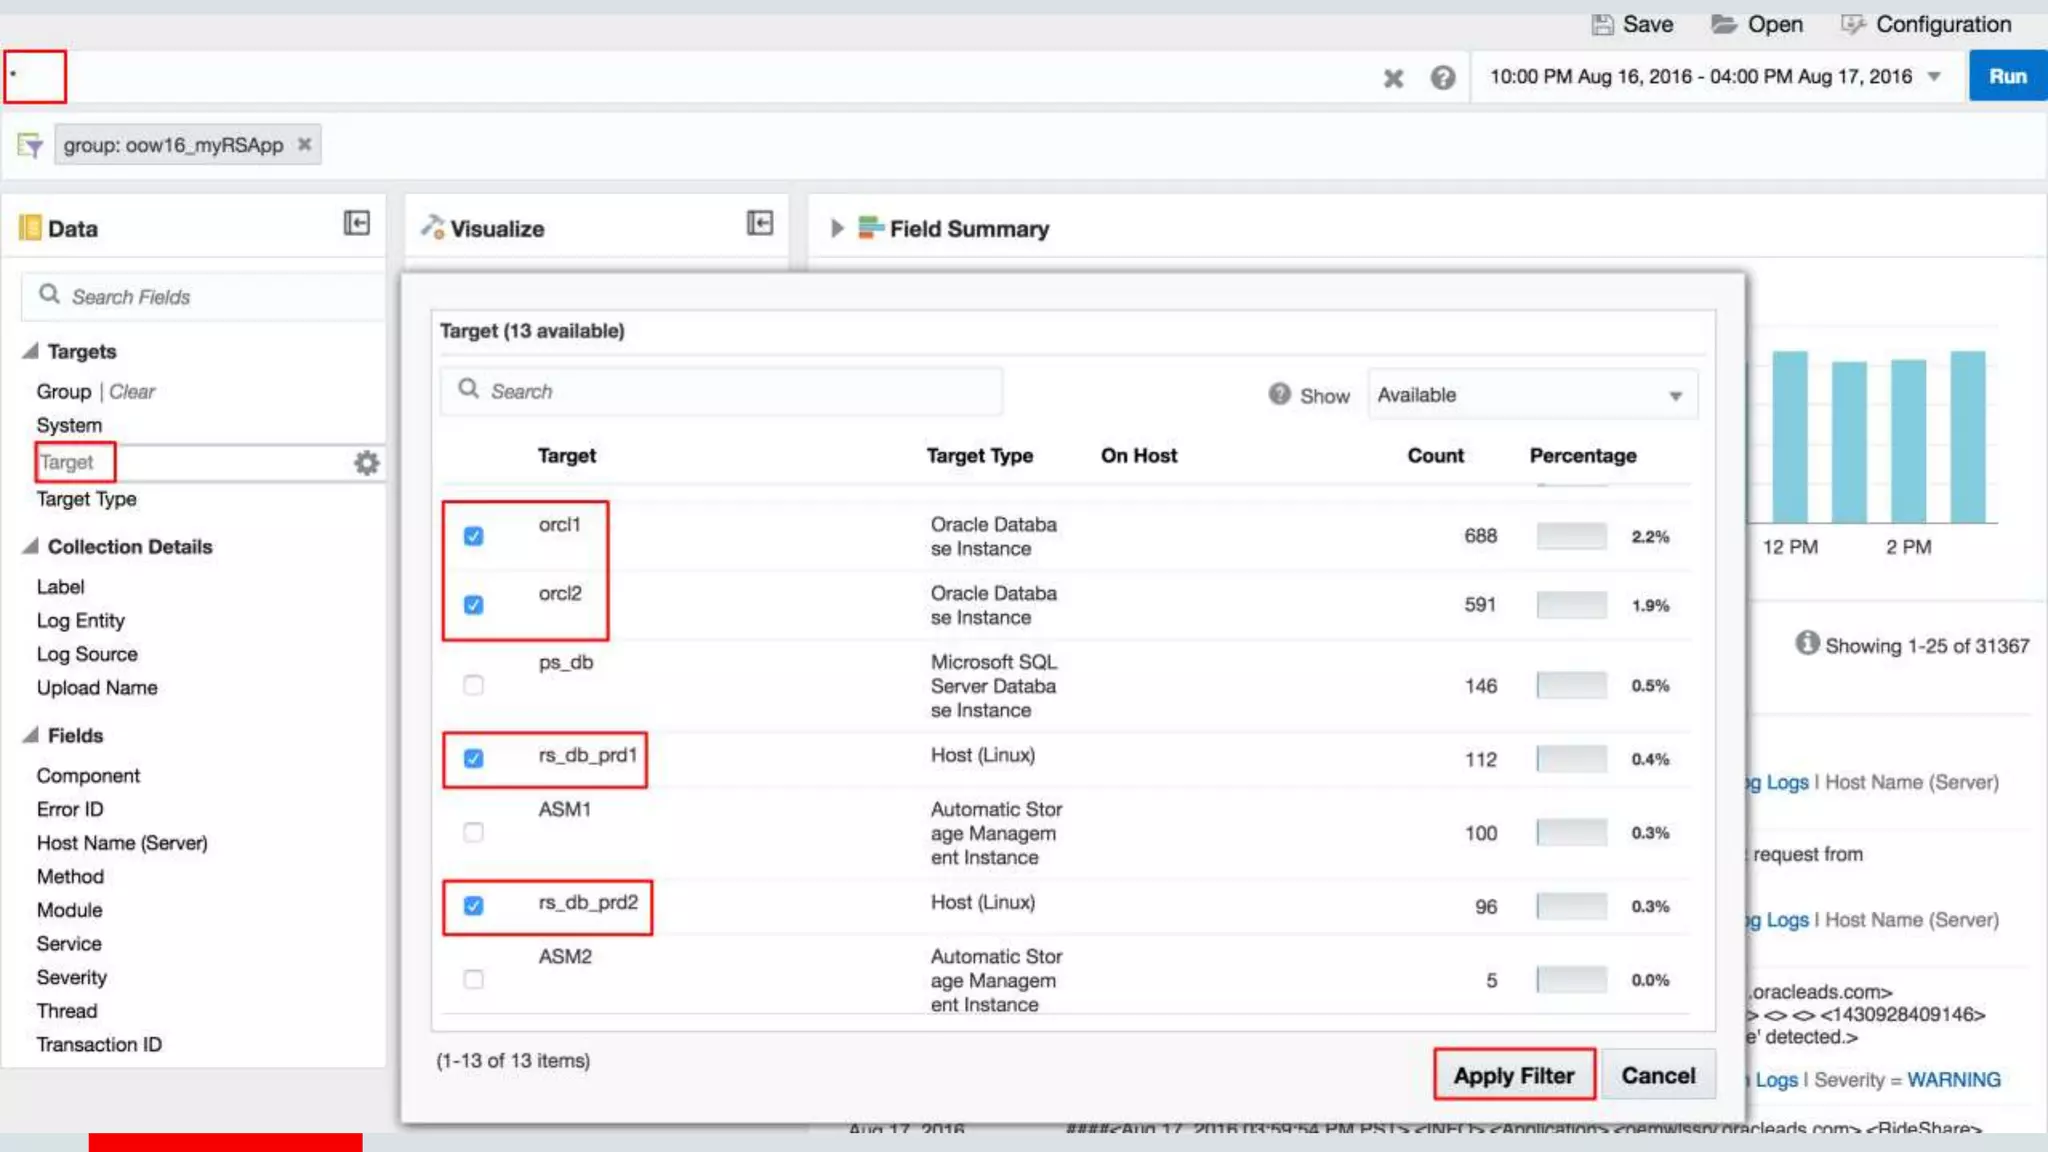
Task: Click the help question mark icon in query bar
Action: click(x=1442, y=78)
